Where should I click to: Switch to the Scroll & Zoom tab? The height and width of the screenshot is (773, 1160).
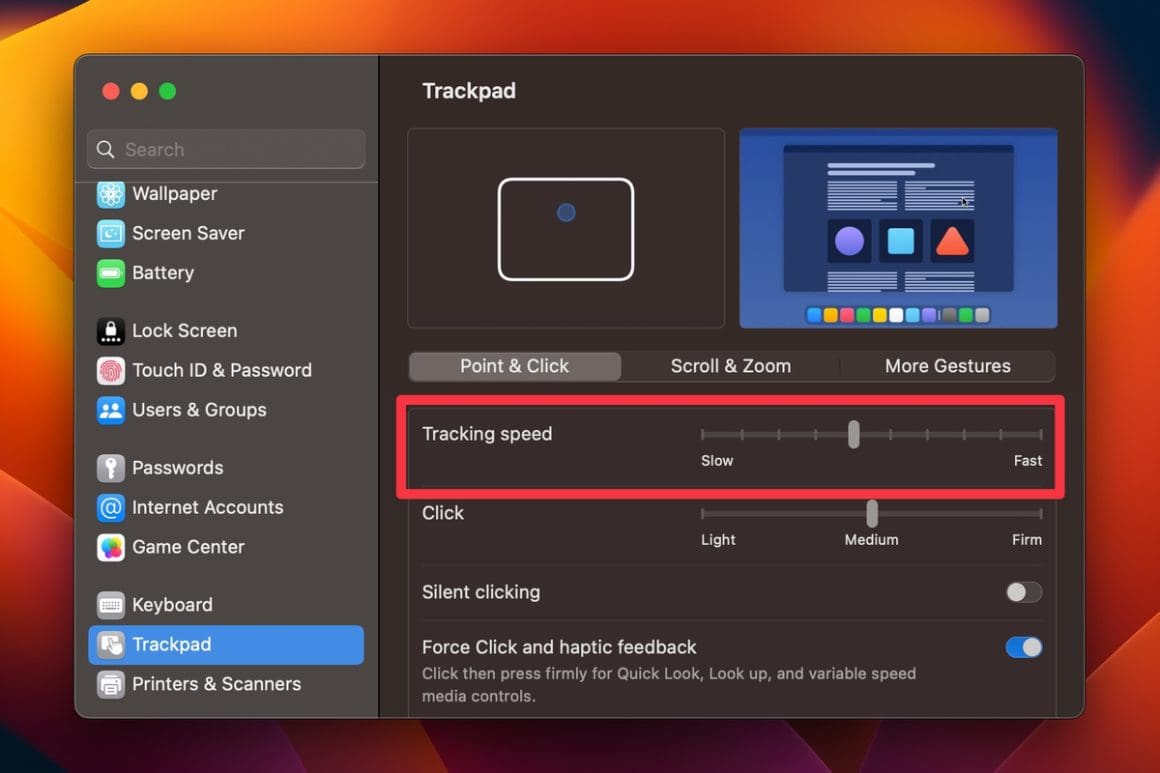click(730, 366)
